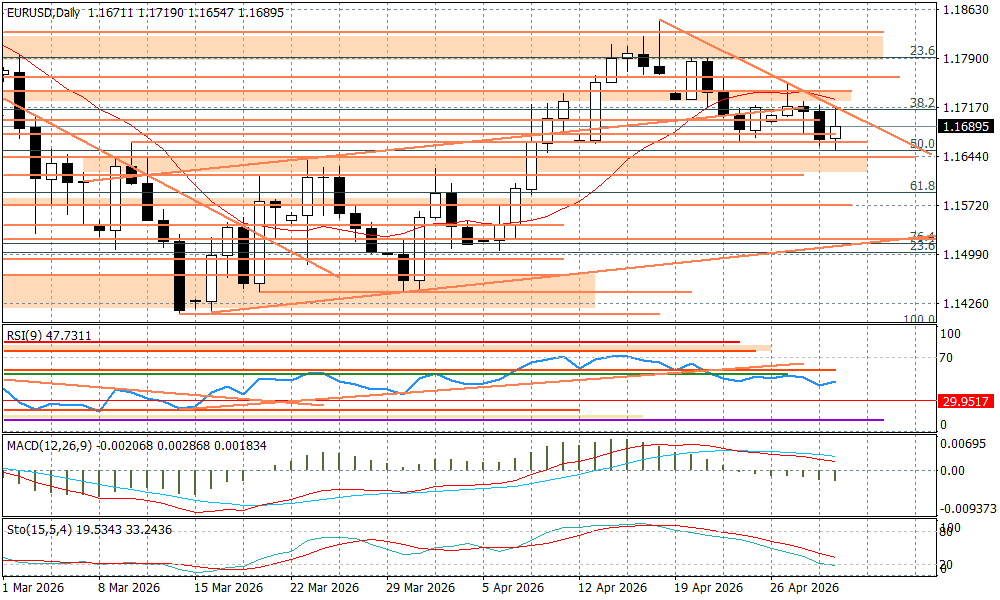The image size is (1000, 600).
Task: Click the Sto(15,5,4) stochastic label
Action: point(38,528)
